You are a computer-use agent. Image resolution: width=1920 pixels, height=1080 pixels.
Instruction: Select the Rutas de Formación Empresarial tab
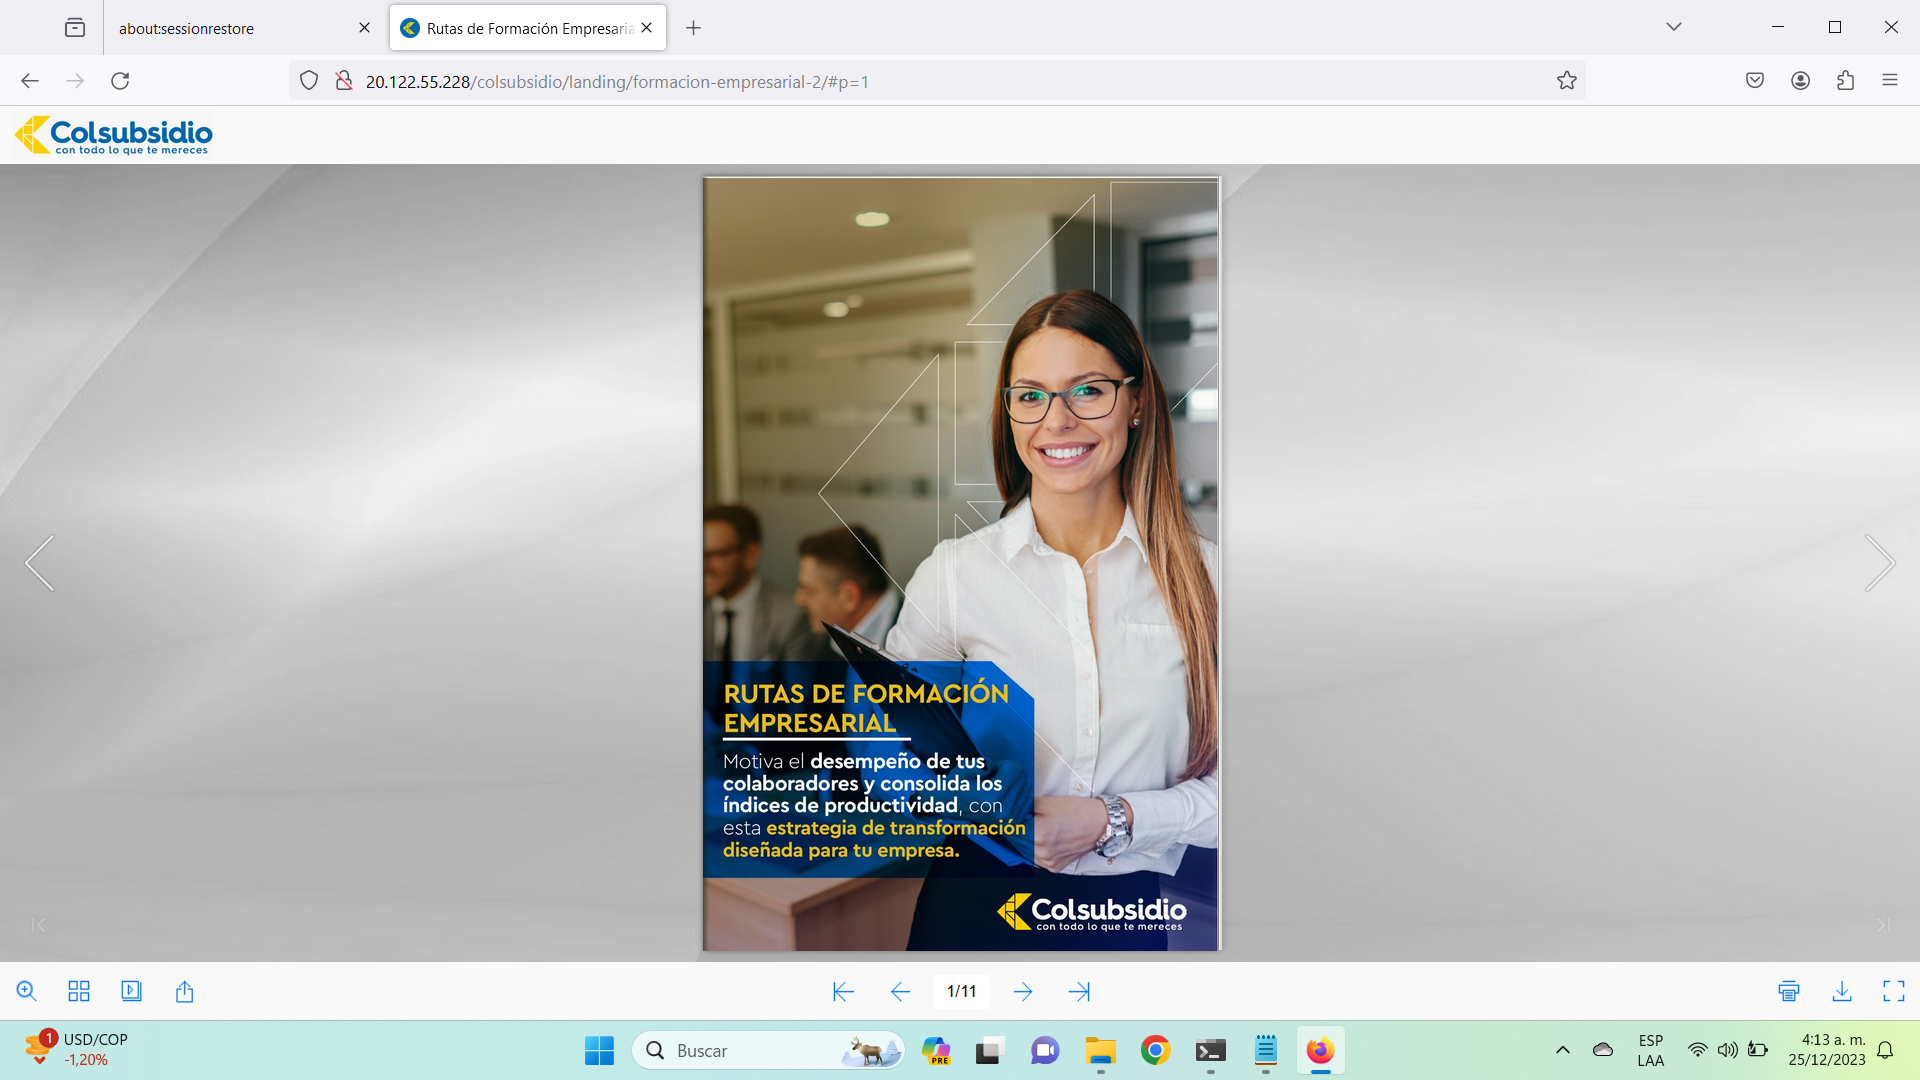coord(529,28)
